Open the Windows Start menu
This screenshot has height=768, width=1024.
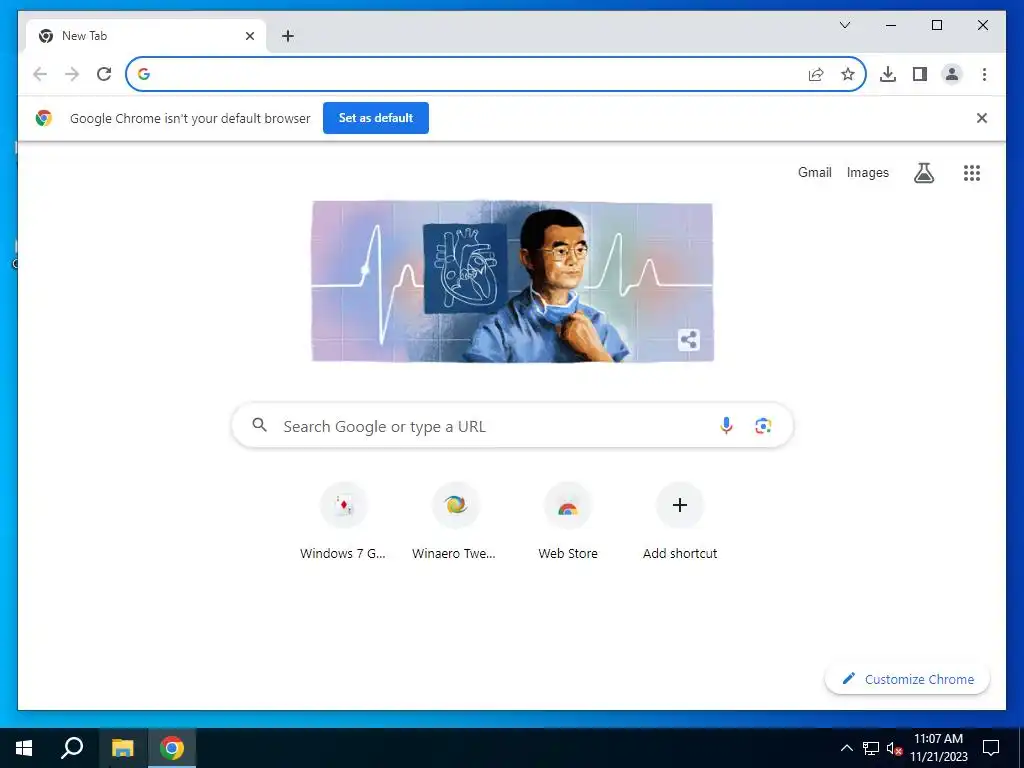pyautogui.click(x=24, y=748)
